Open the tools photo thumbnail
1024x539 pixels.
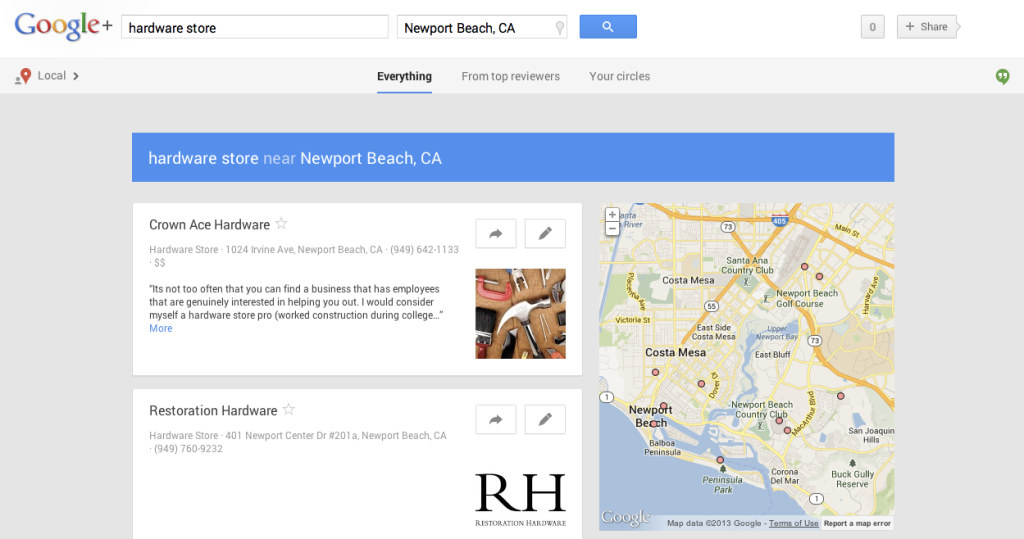[x=520, y=314]
